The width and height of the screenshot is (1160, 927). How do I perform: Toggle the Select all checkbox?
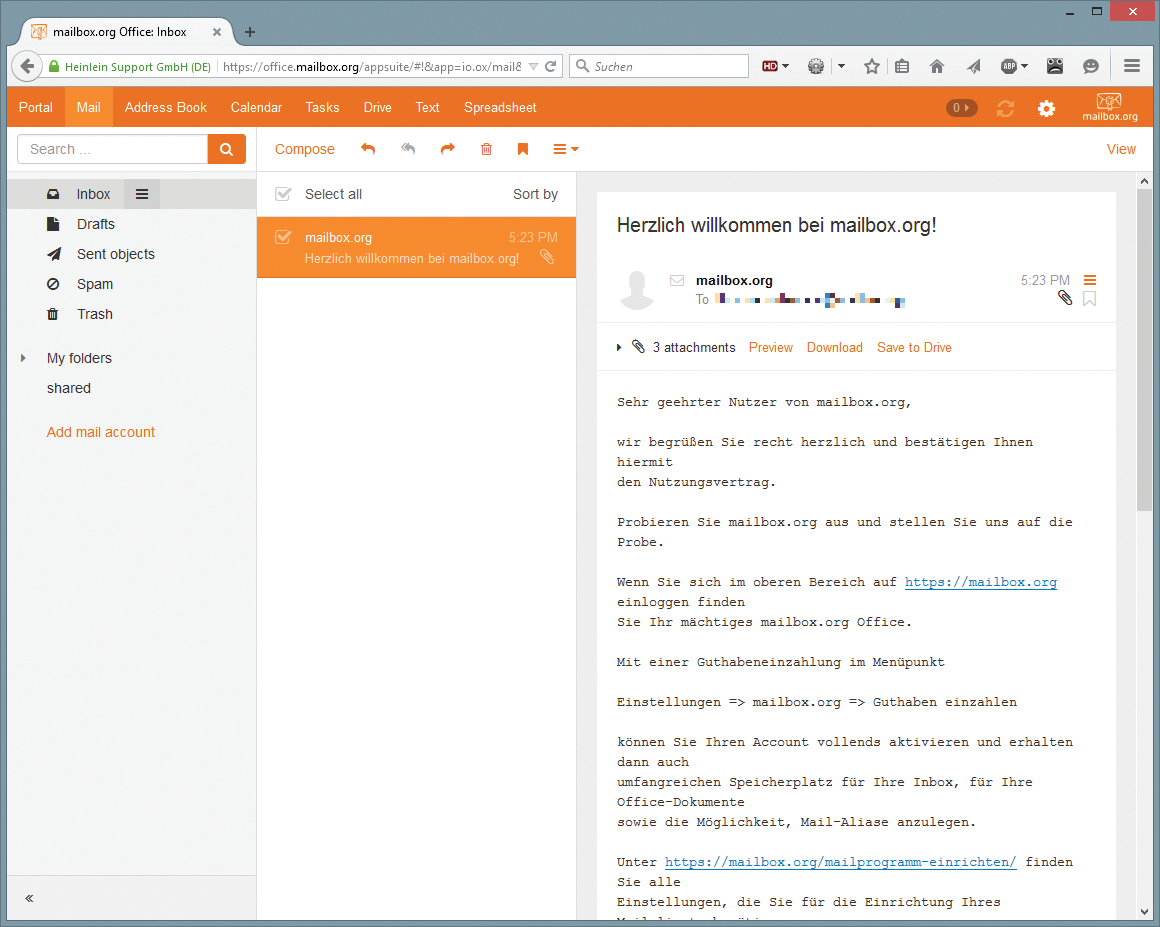pyautogui.click(x=283, y=194)
